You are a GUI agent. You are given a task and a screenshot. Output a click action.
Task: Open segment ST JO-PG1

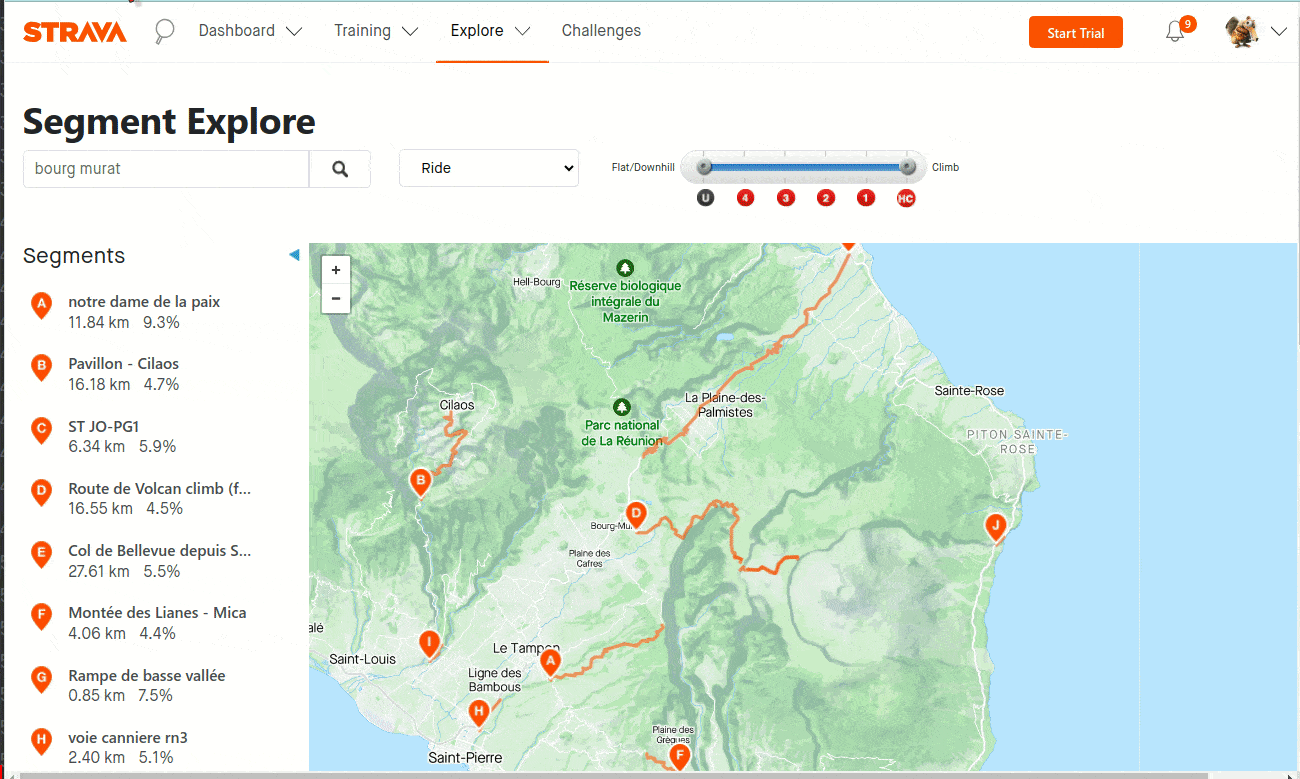tap(104, 426)
